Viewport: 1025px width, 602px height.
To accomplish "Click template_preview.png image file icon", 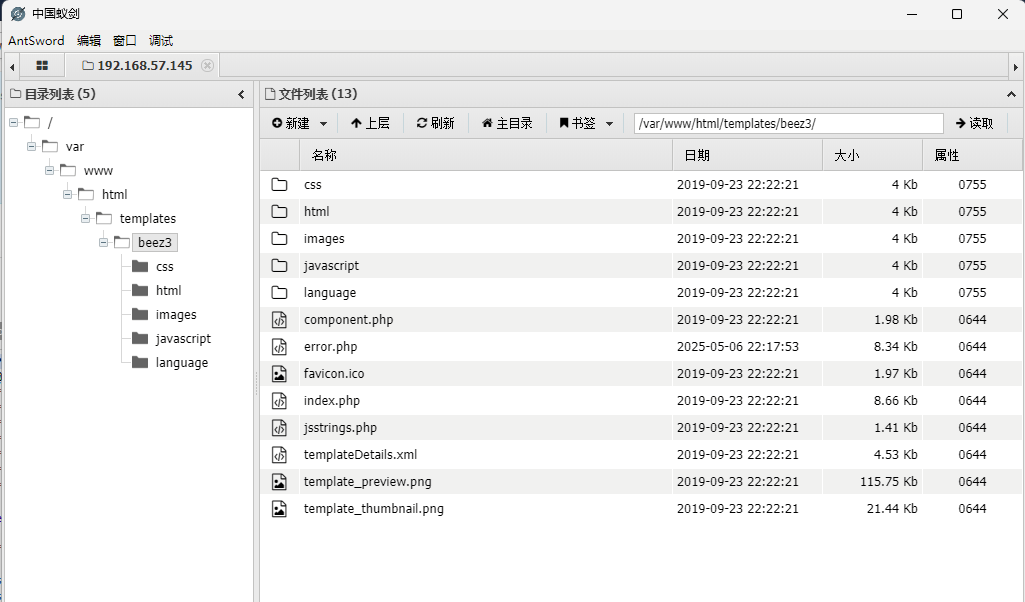I will tap(279, 482).
